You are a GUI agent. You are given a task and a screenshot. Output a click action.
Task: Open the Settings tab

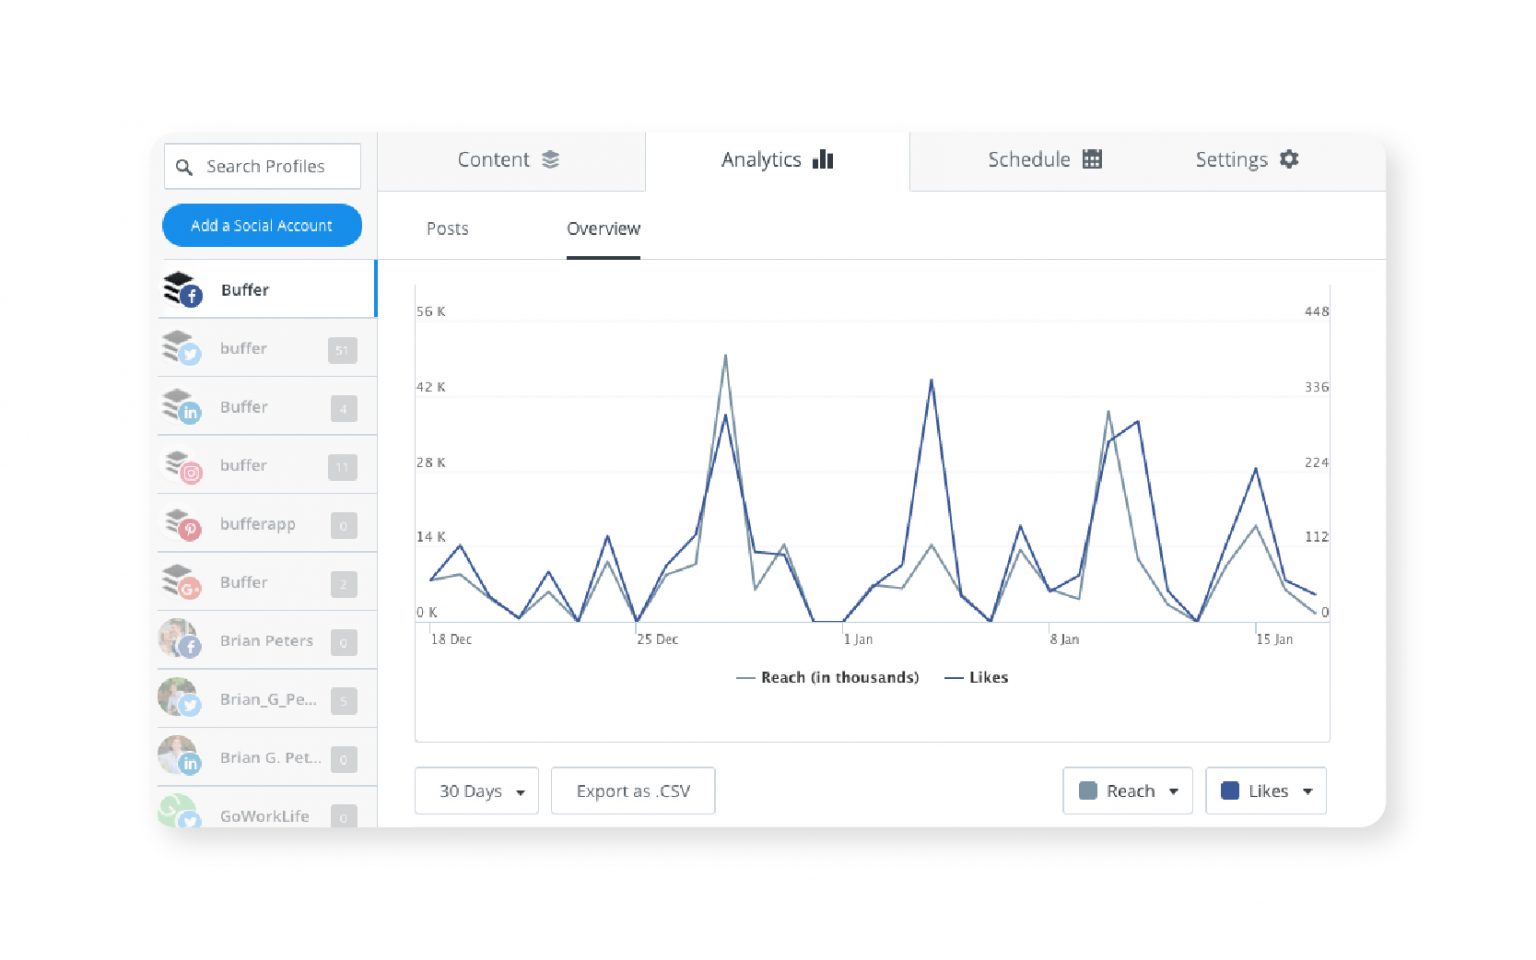[1247, 160]
